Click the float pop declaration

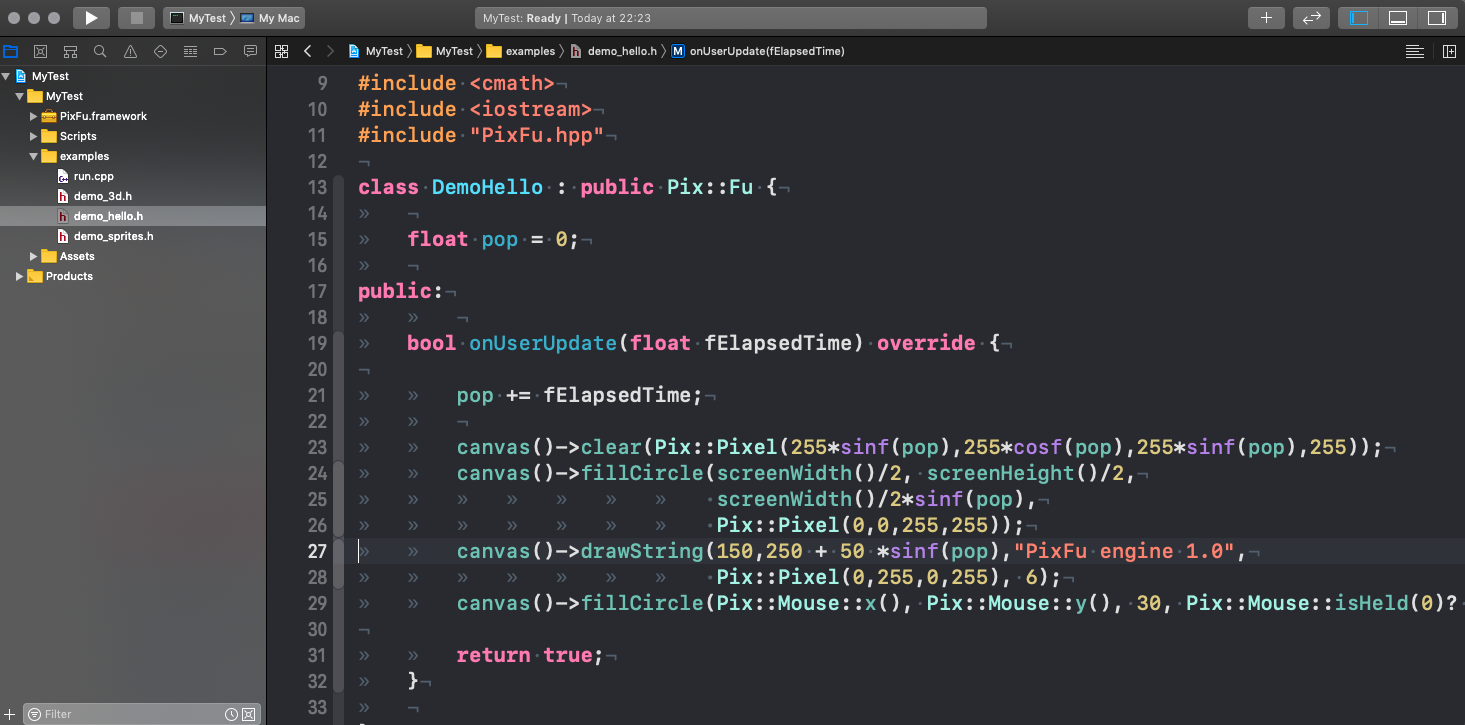[x=493, y=239]
